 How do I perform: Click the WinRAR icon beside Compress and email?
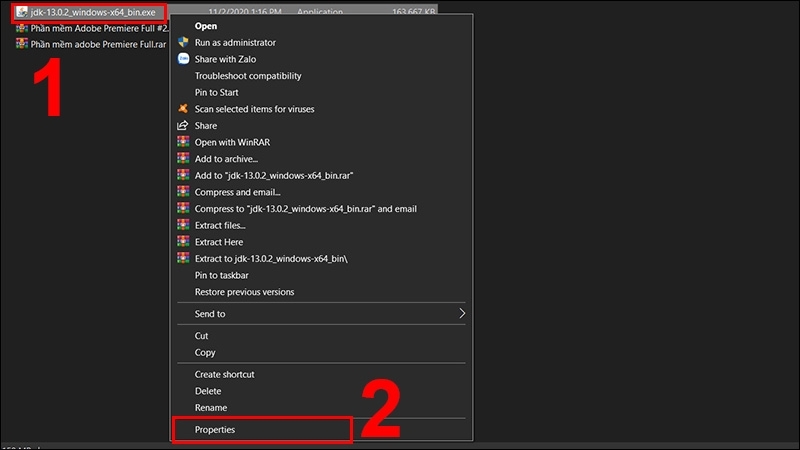click(x=182, y=192)
